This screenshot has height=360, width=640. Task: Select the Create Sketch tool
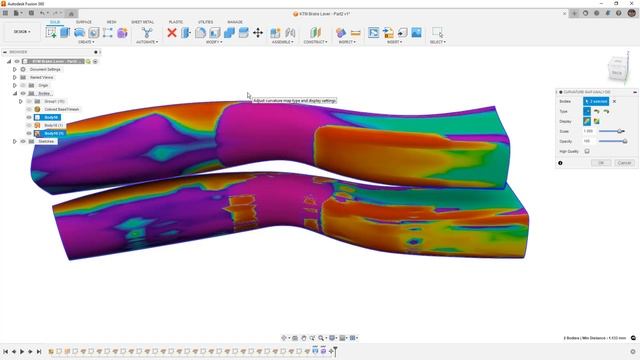coord(51,33)
